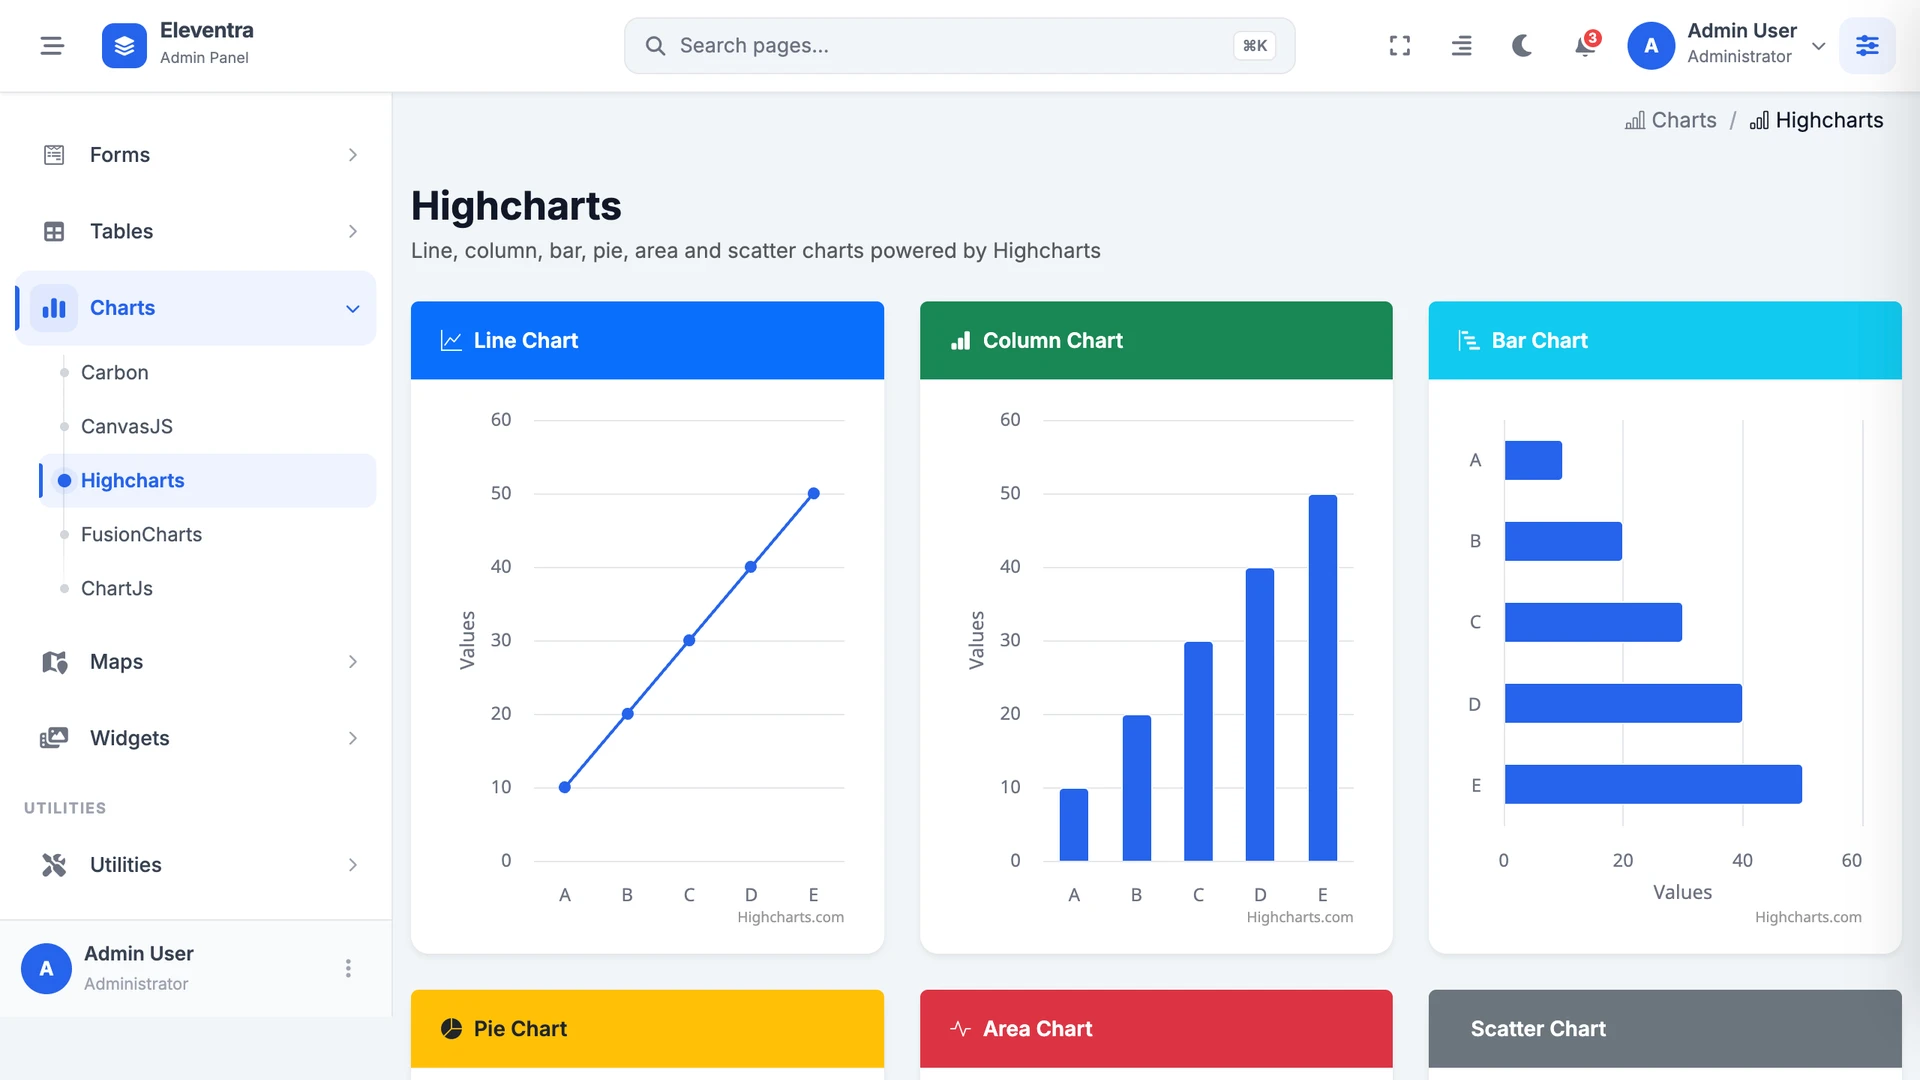1920x1080 pixels.
Task: Expand the Tables menu chevron
Action: (x=352, y=232)
